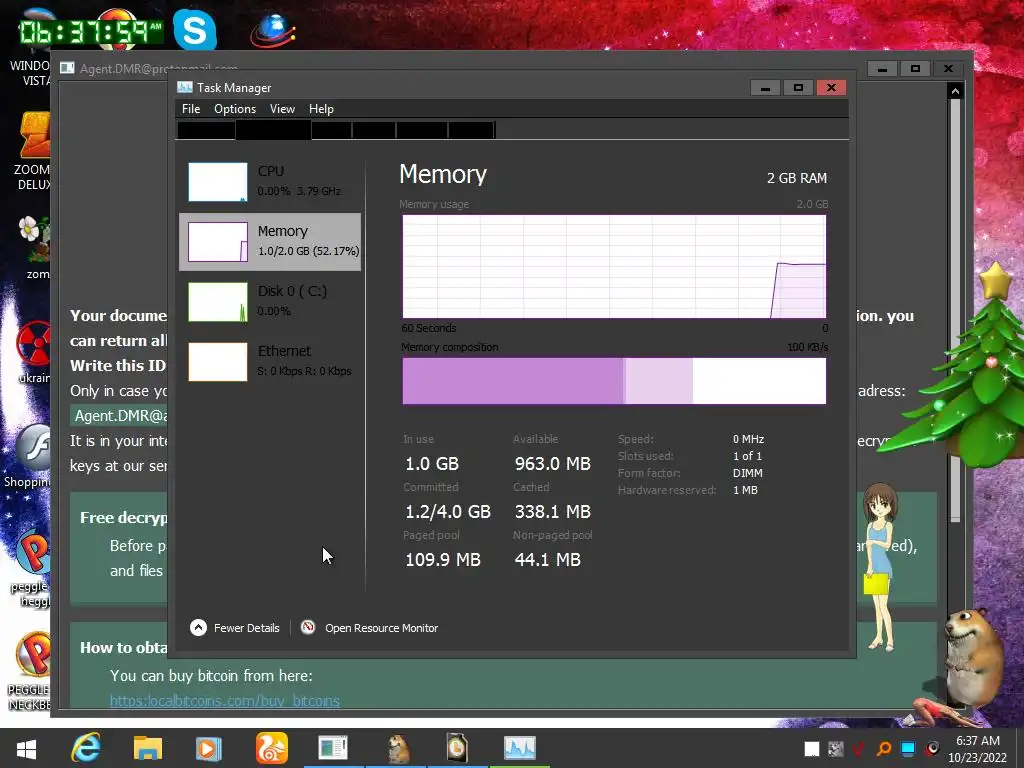Click the Task Manager taskbar icon
This screenshot has height=768, width=1024.
pos(520,748)
